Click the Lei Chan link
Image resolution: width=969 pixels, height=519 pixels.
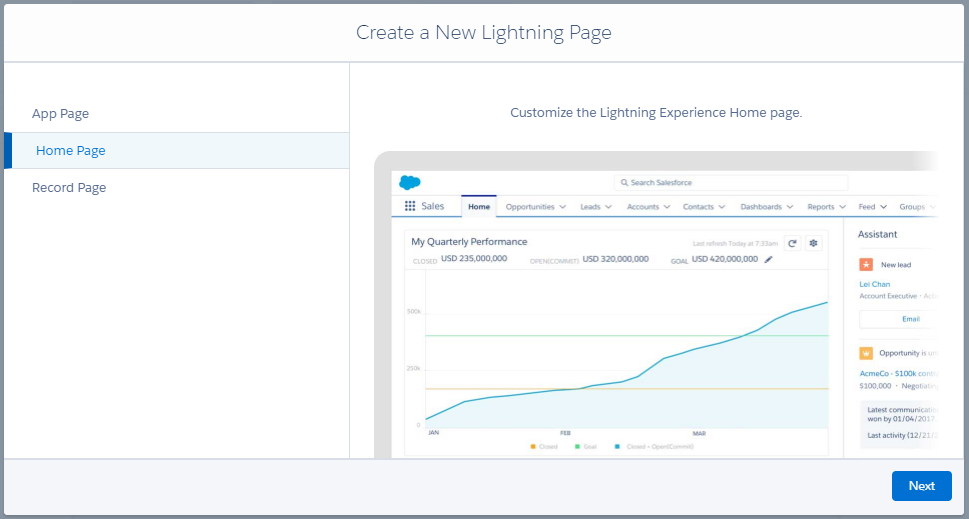[x=875, y=285]
